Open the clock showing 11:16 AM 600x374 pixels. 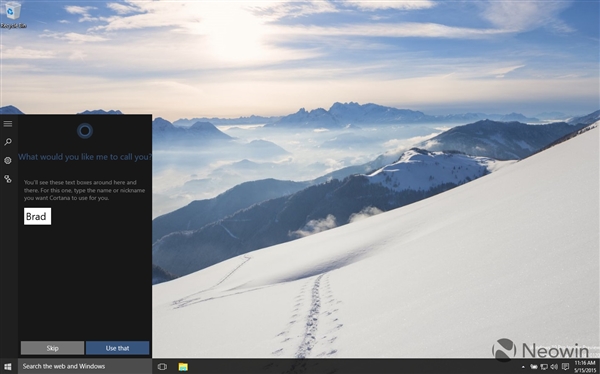pos(585,366)
